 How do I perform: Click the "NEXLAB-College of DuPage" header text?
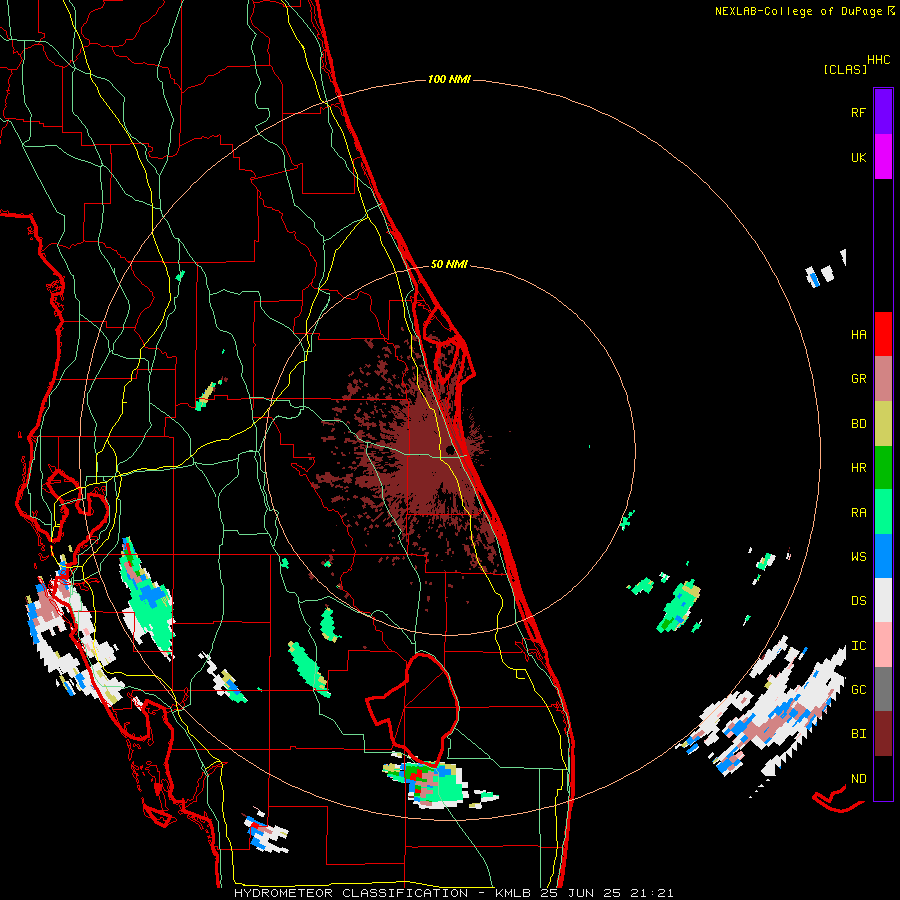[x=798, y=11]
